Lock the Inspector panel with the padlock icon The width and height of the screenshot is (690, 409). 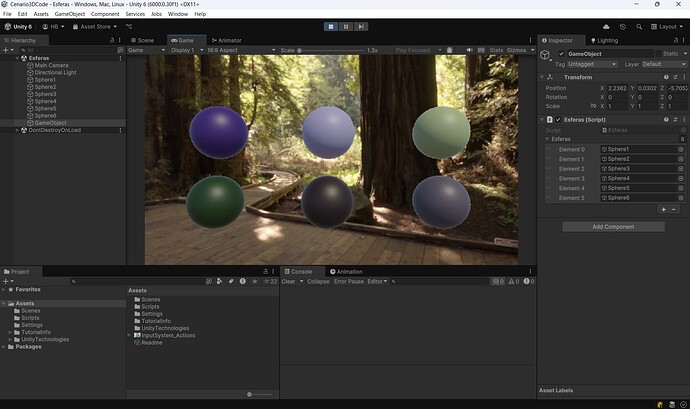point(676,40)
